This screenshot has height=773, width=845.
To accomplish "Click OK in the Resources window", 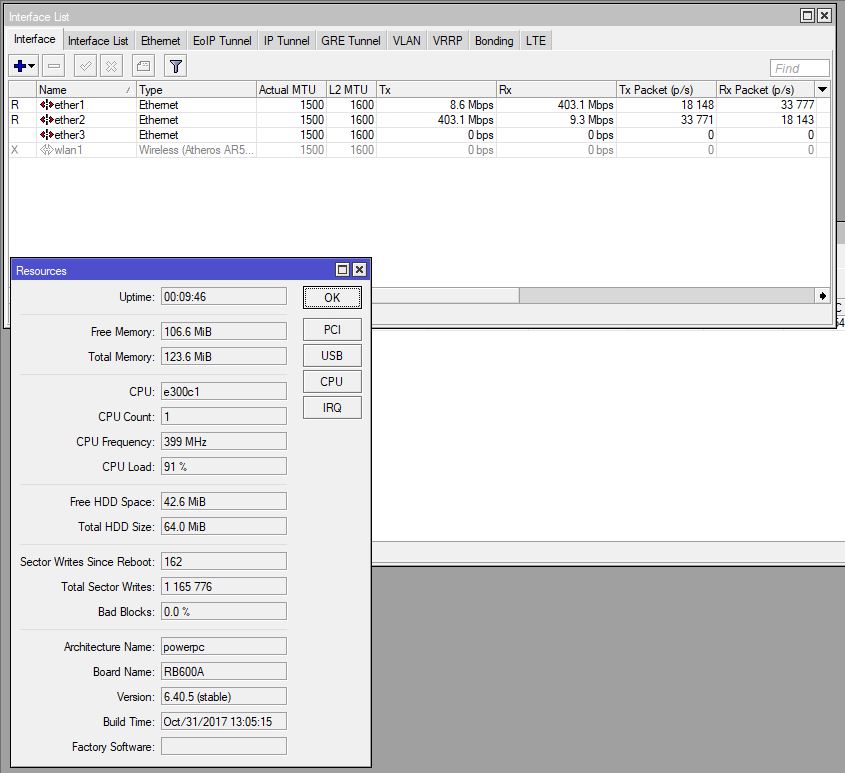I will click(x=332, y=298).
